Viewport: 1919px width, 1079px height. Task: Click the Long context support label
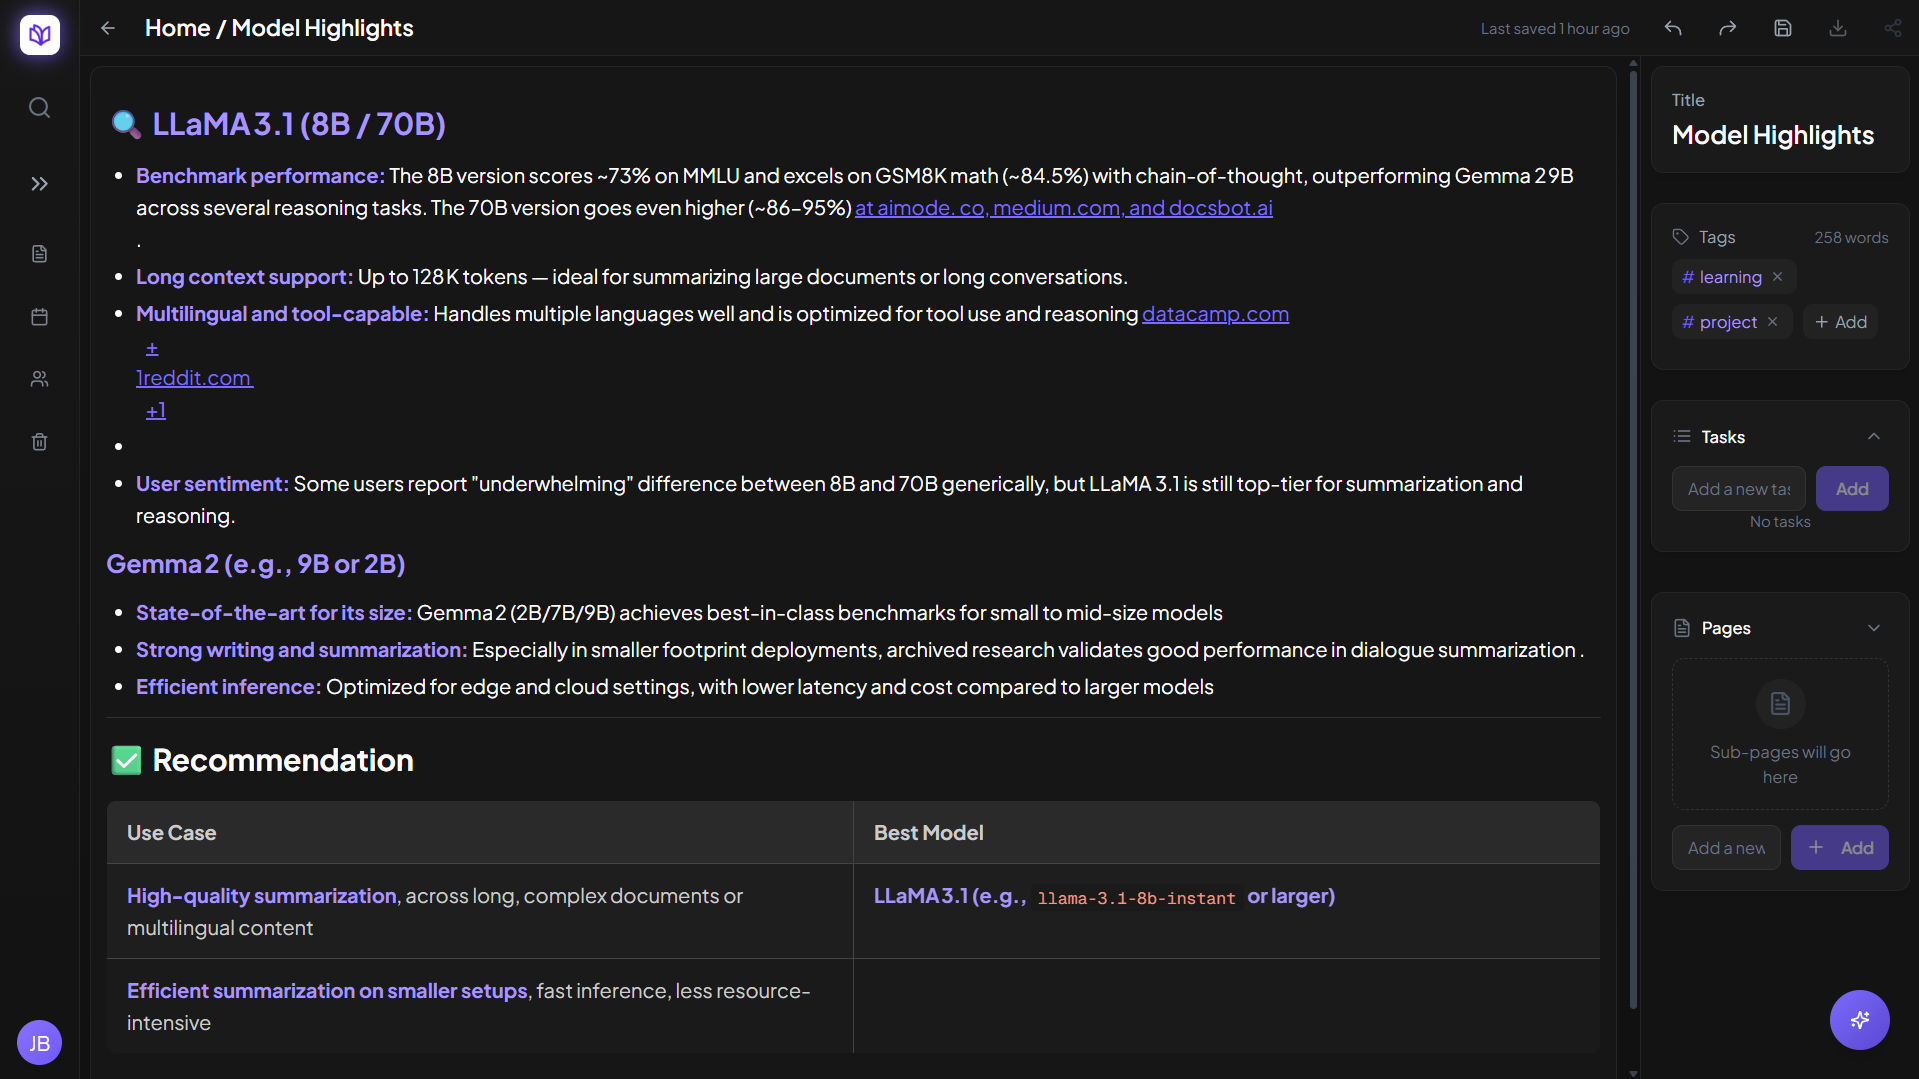click(x=244, y=277)
